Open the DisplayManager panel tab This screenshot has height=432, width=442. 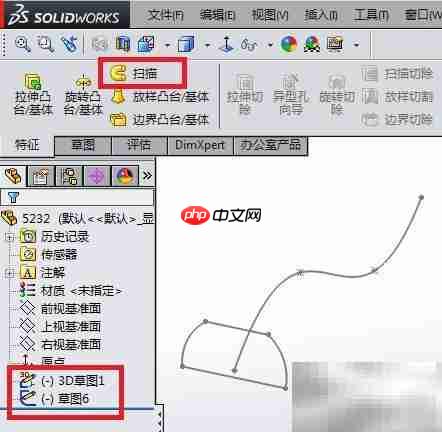(125, 176)
